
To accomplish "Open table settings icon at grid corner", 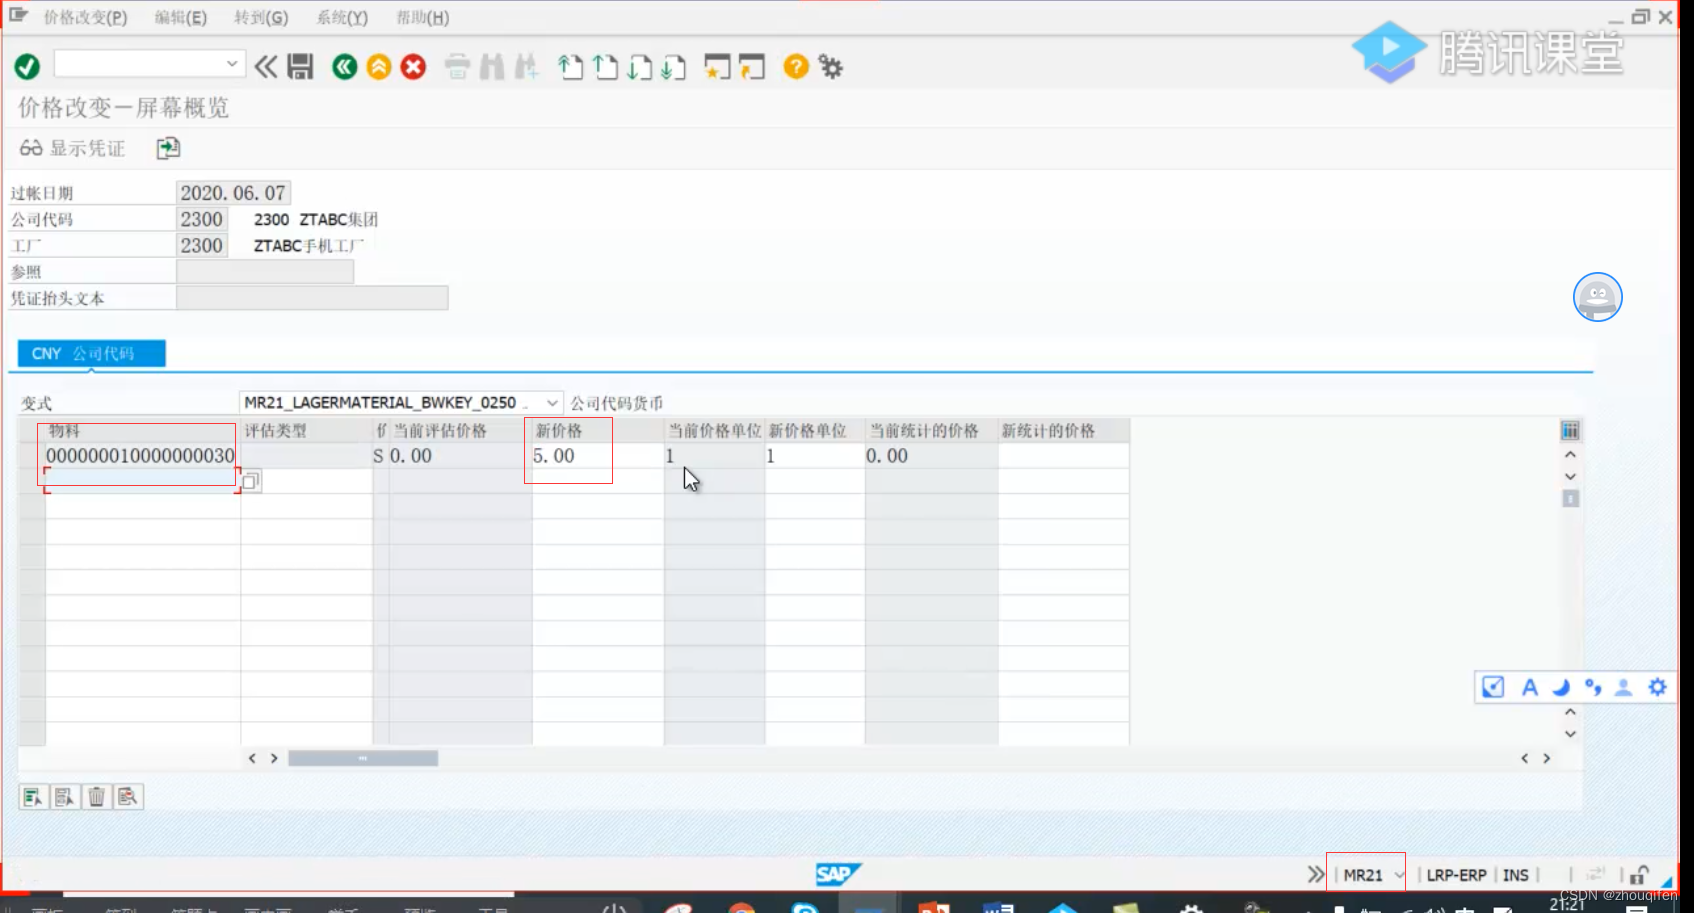I will 1570,431.
